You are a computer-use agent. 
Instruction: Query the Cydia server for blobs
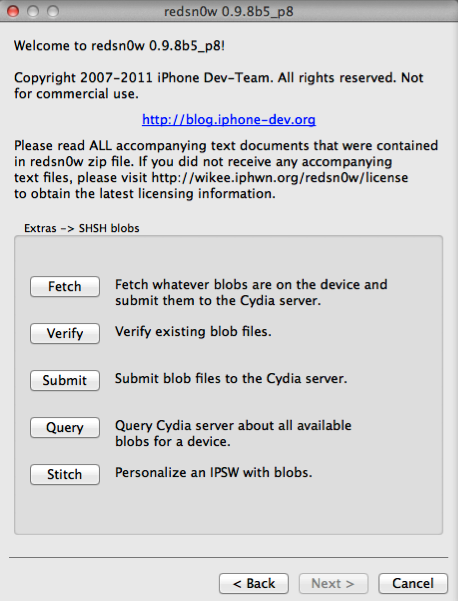(65, 427)
